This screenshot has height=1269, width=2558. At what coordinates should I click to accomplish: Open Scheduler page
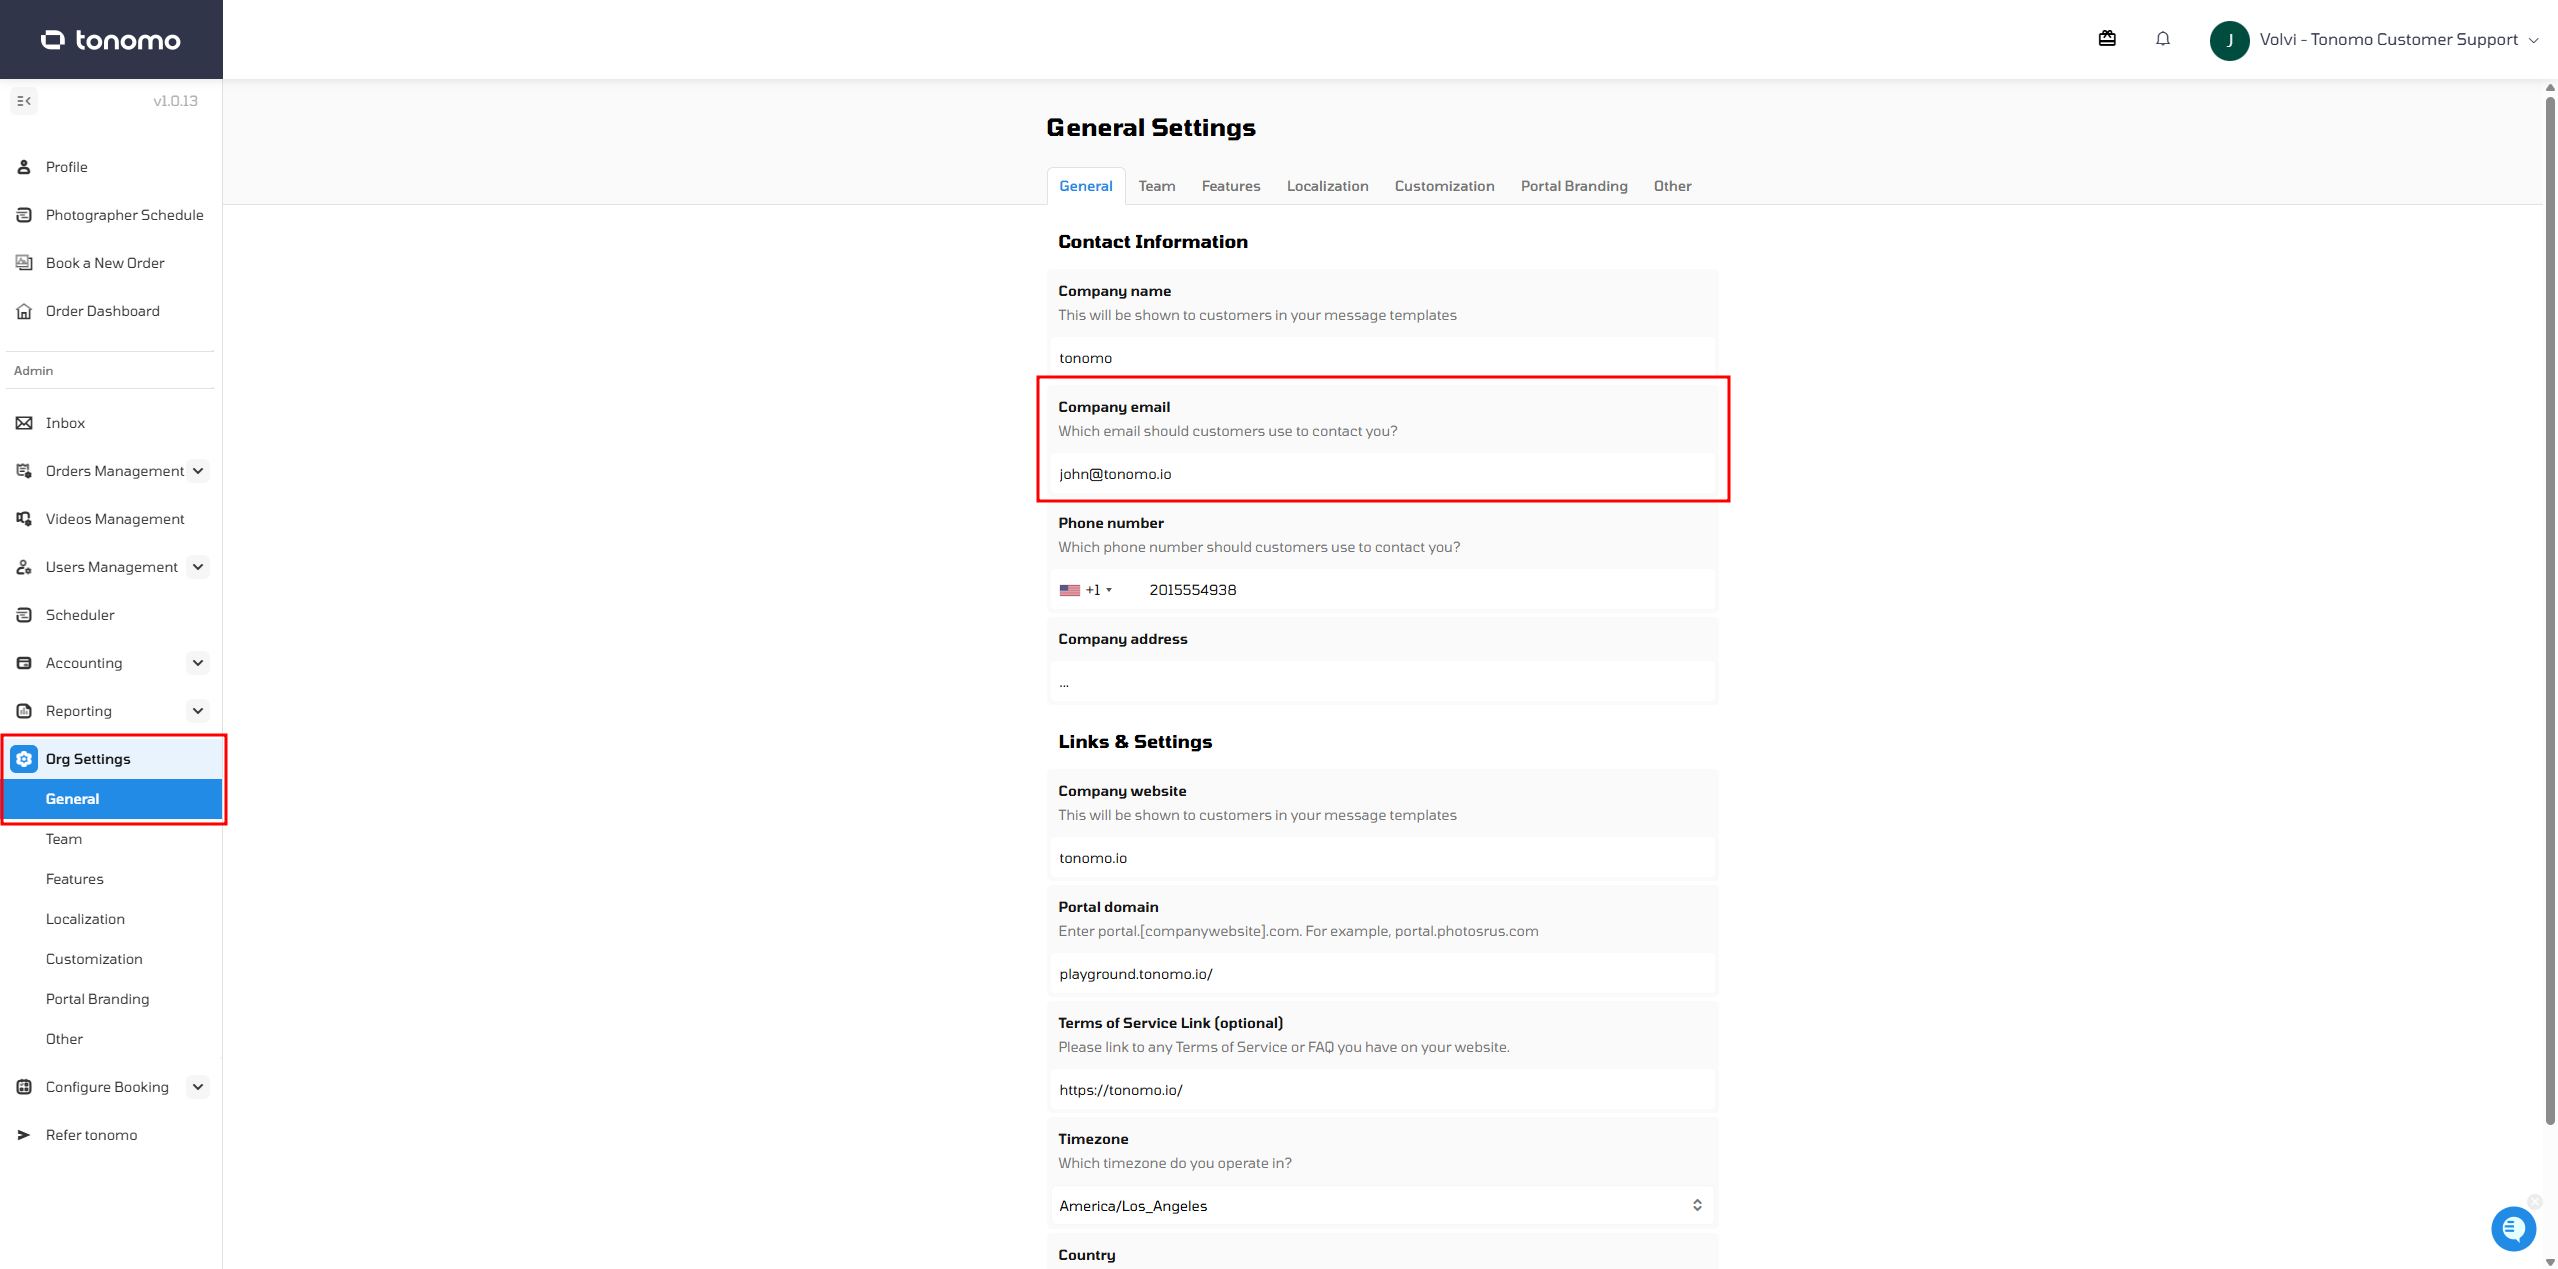pyautogui.click(x=80, y=615)
